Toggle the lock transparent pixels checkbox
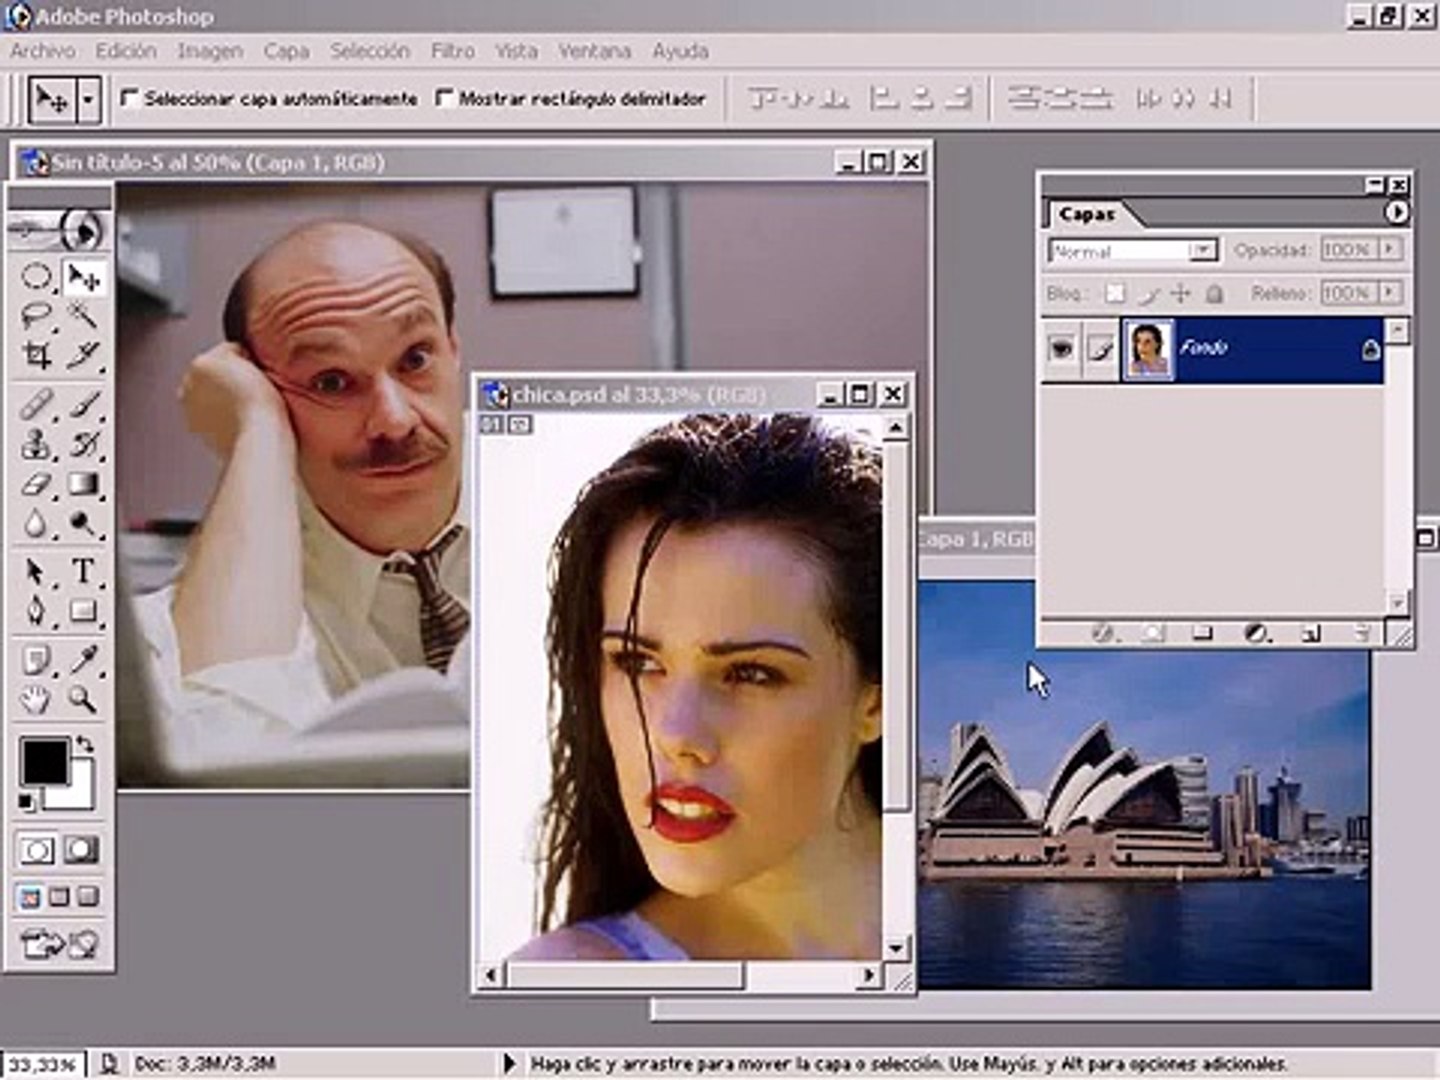 coord(1115,293)
